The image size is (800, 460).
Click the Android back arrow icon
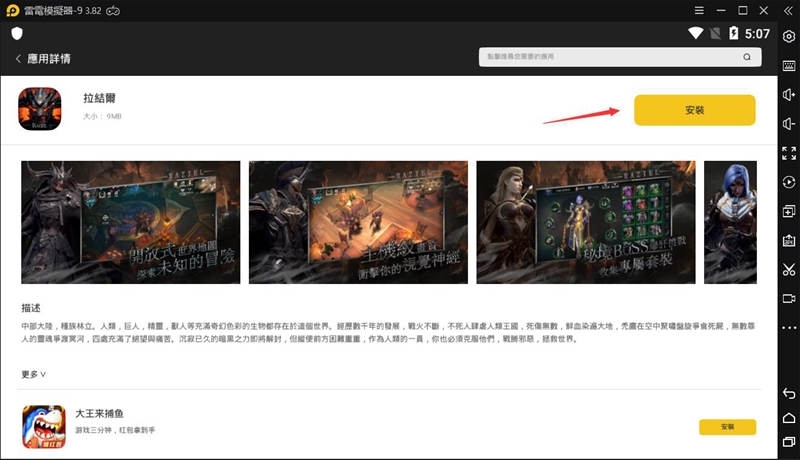pyautogui.click(x=789, y=393)
